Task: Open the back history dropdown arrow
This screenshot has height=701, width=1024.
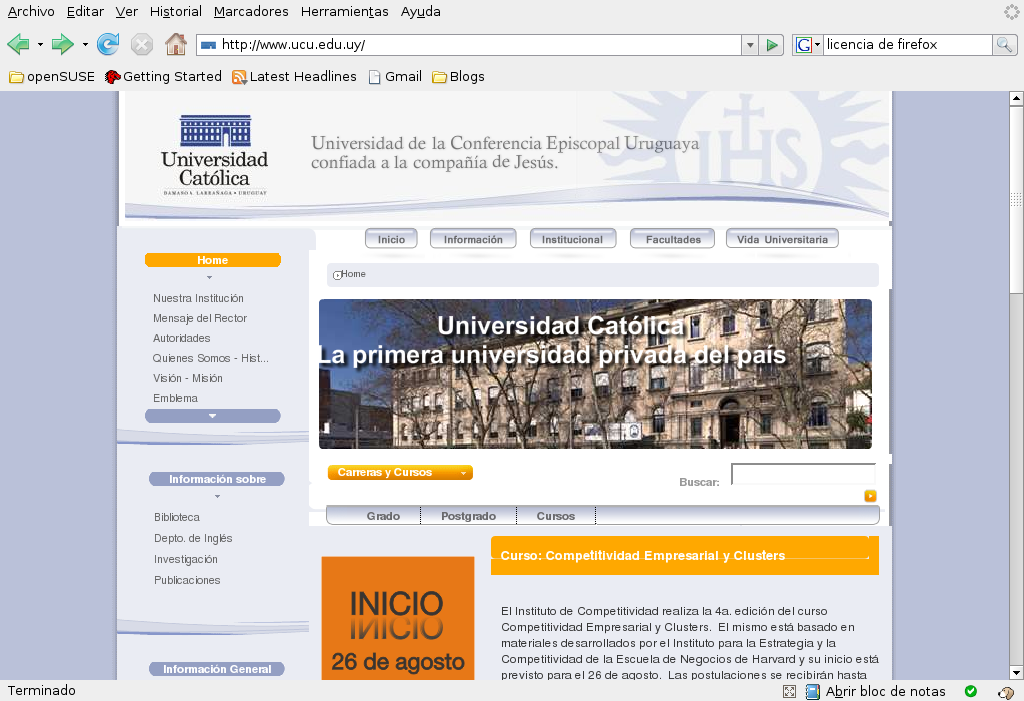Action: (x=40, y=44)
